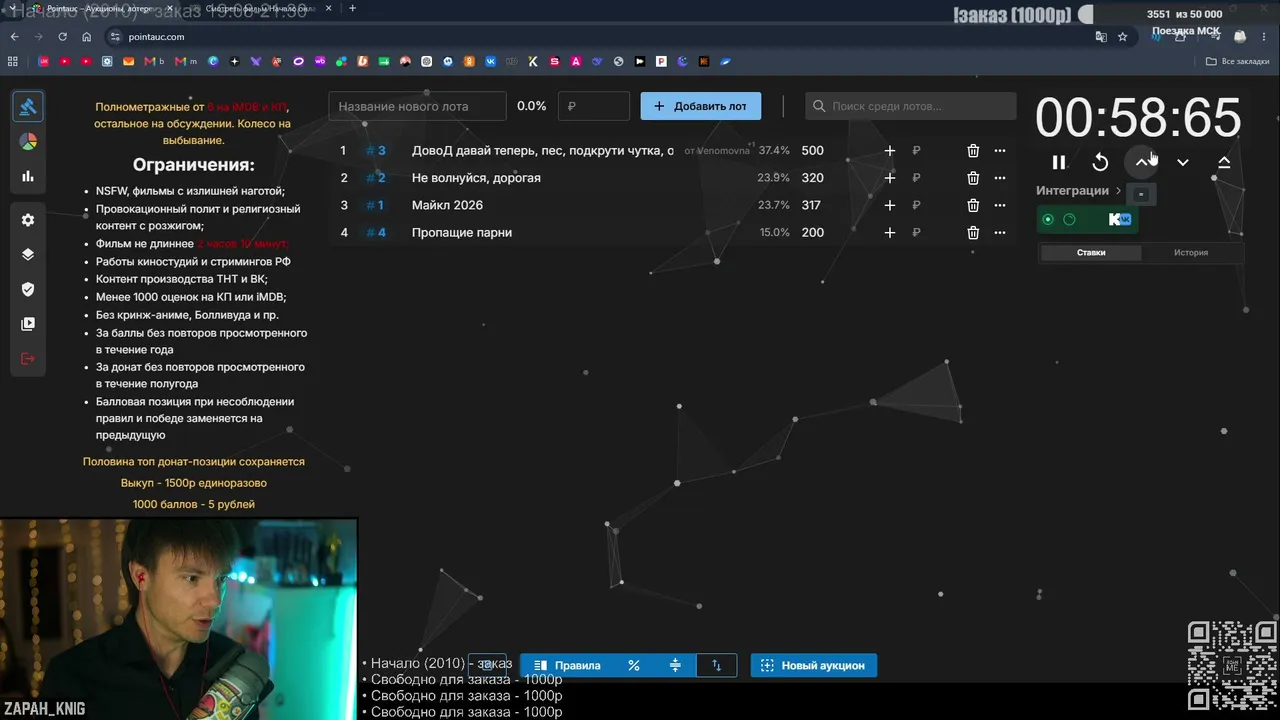Add amount to 'Не волнуйся, дорогая' lot
The image size is (1280, 720).
click(x=890, y=178)
